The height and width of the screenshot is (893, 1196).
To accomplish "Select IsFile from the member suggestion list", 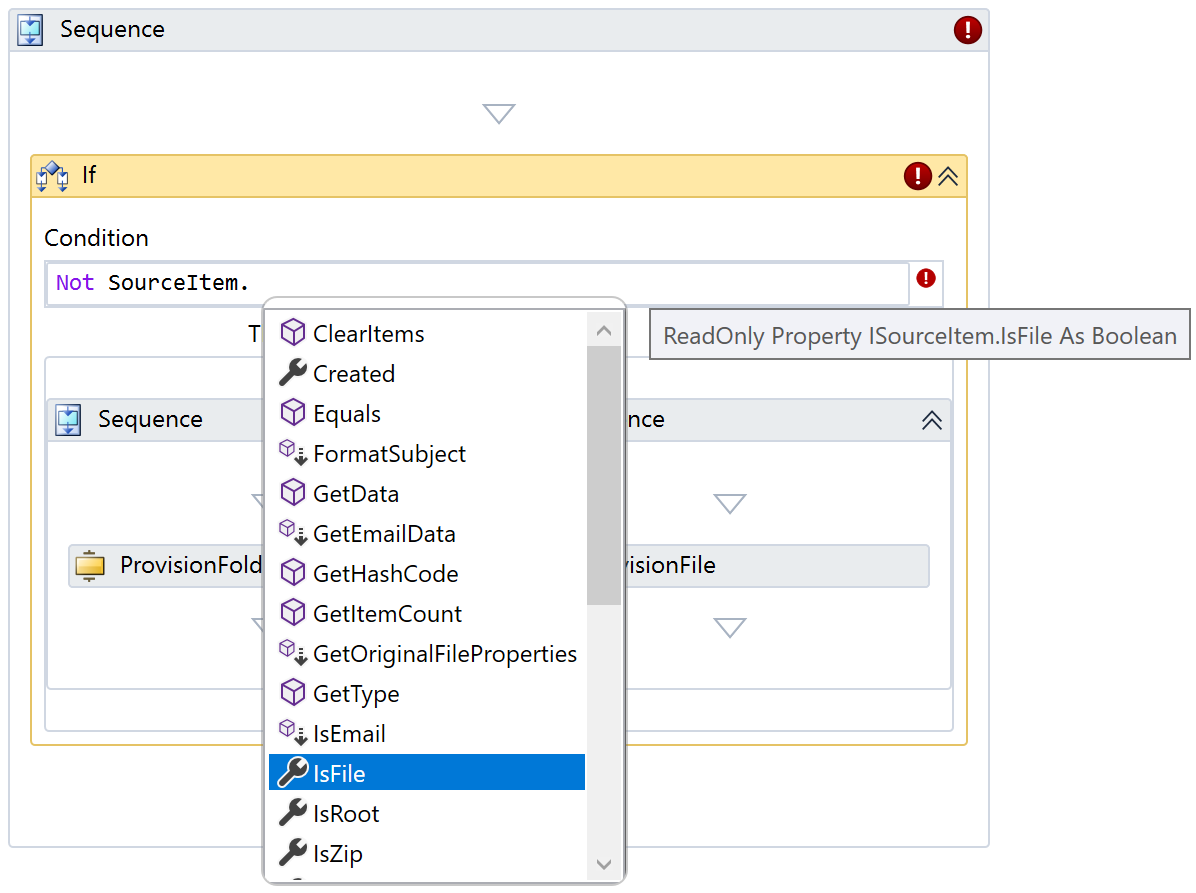I will [x=340, y=772].
